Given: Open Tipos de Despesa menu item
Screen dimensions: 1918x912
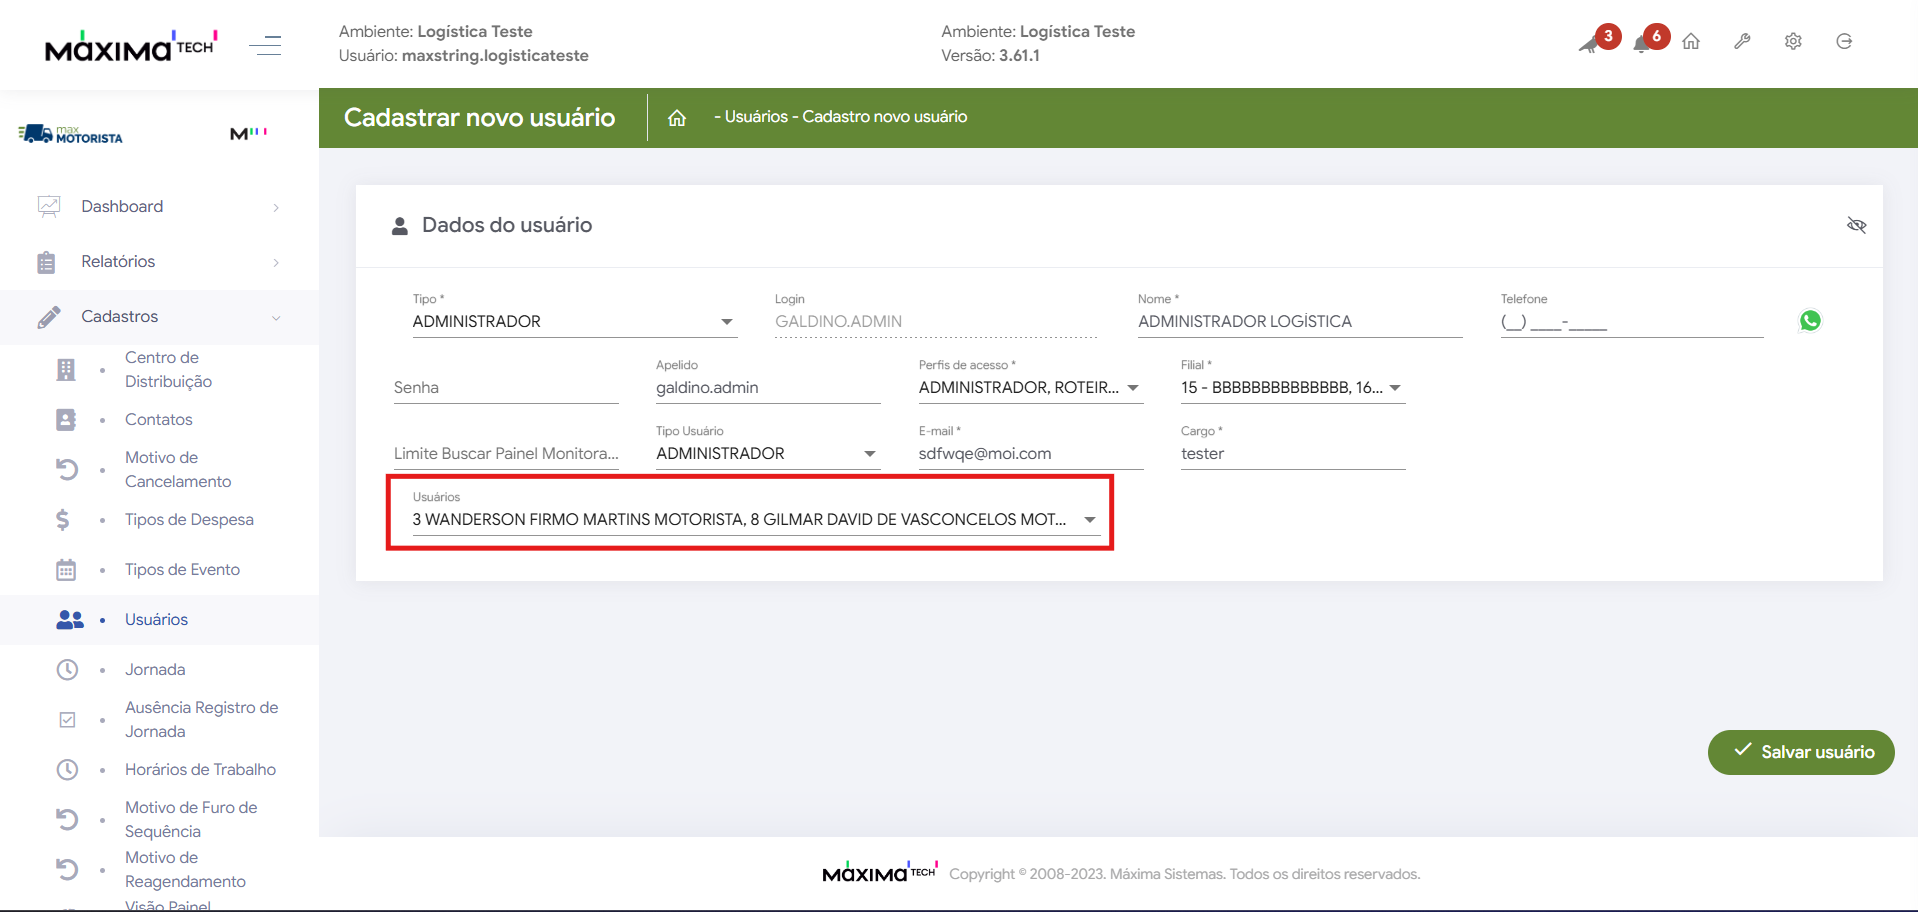Looking at the screenshot, I should click(x=189, y=520).
